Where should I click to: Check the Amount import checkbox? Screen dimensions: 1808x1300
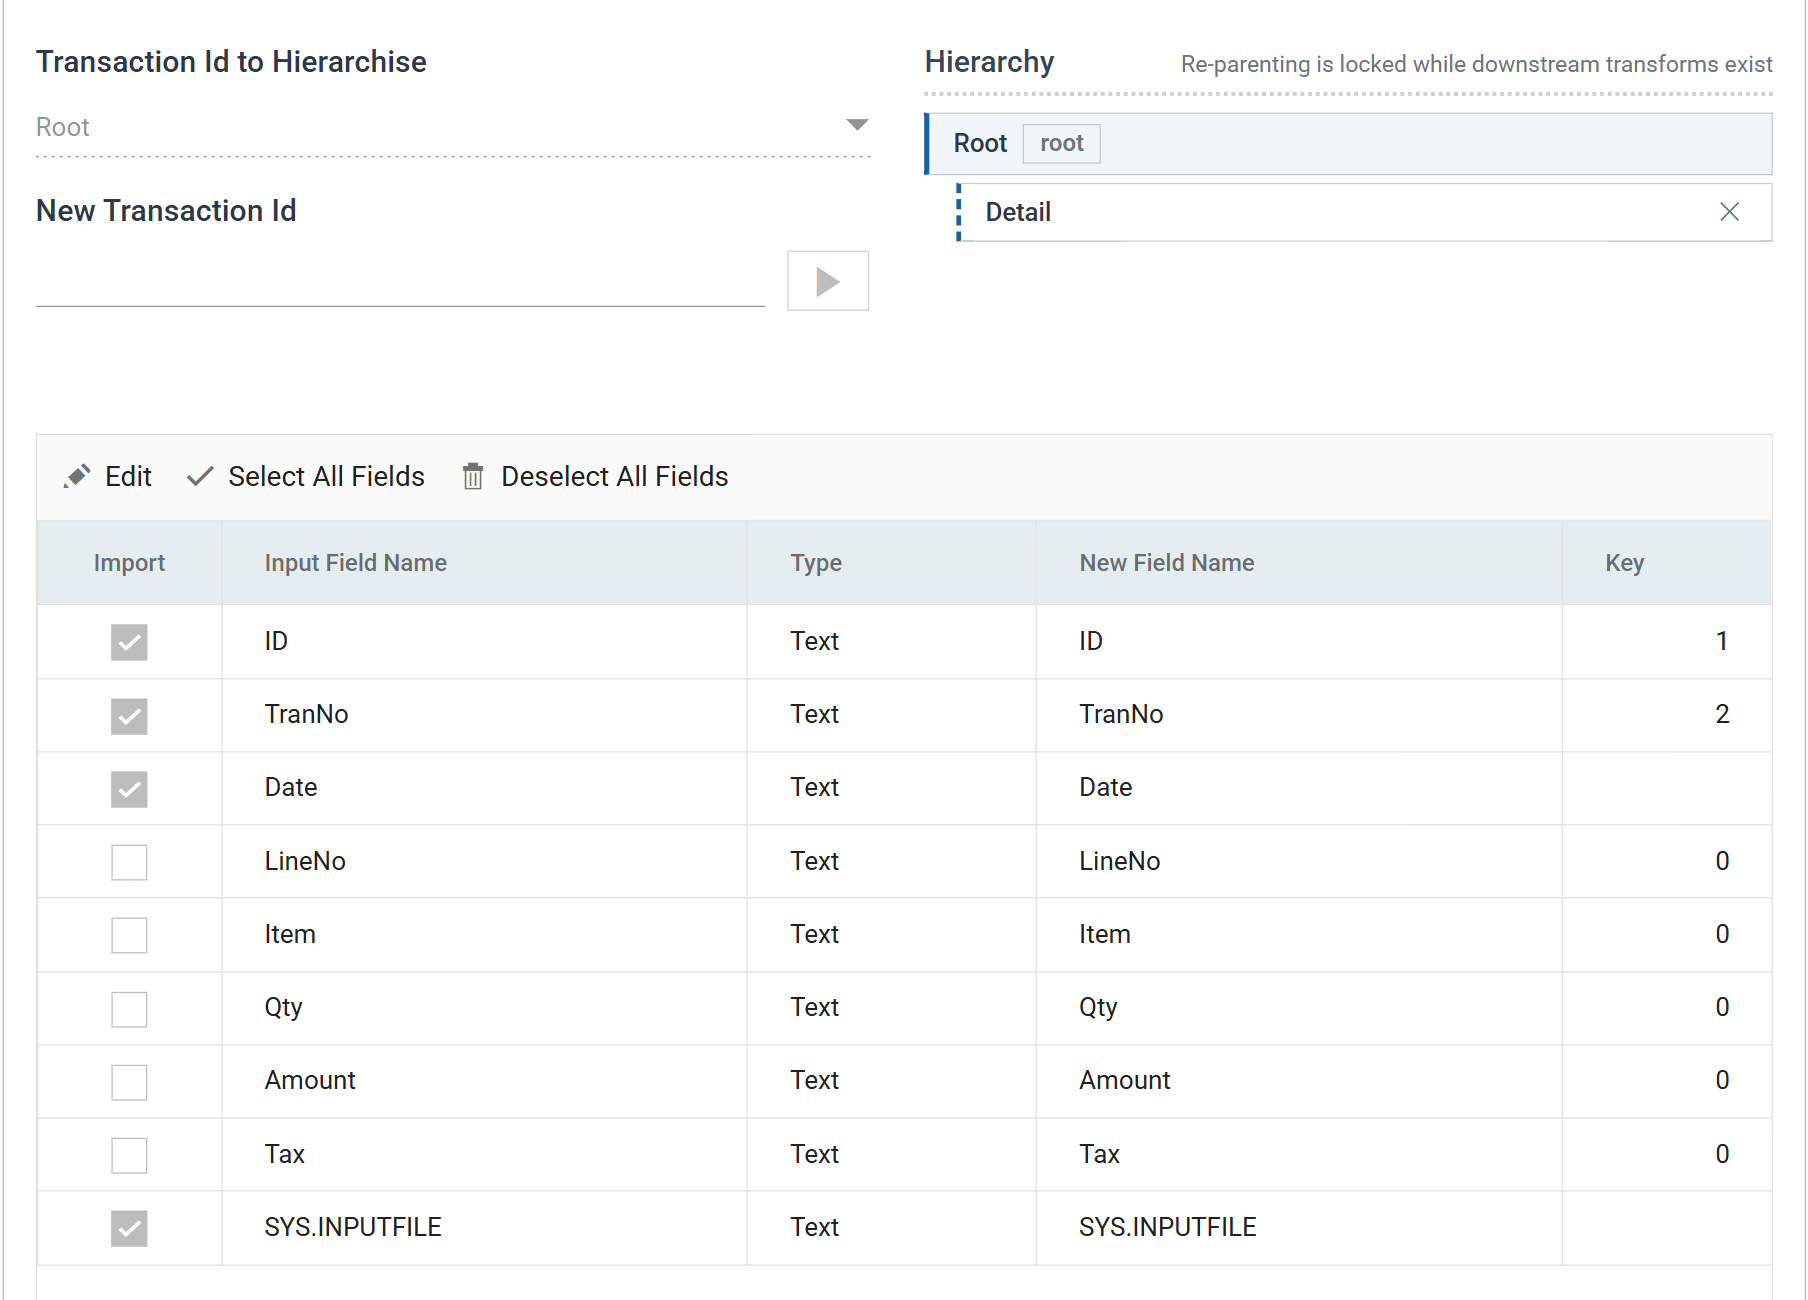click(x=129, y=1082)
